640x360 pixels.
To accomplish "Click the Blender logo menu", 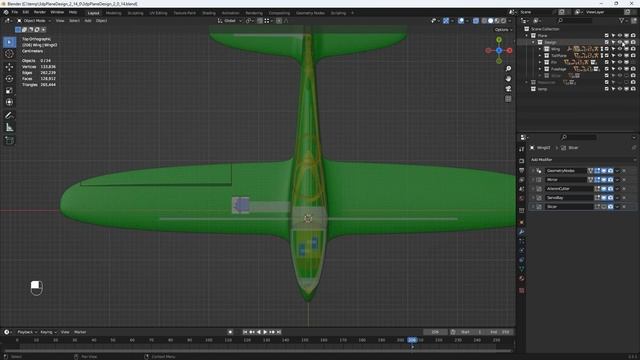I will click(x=6, y=12).
